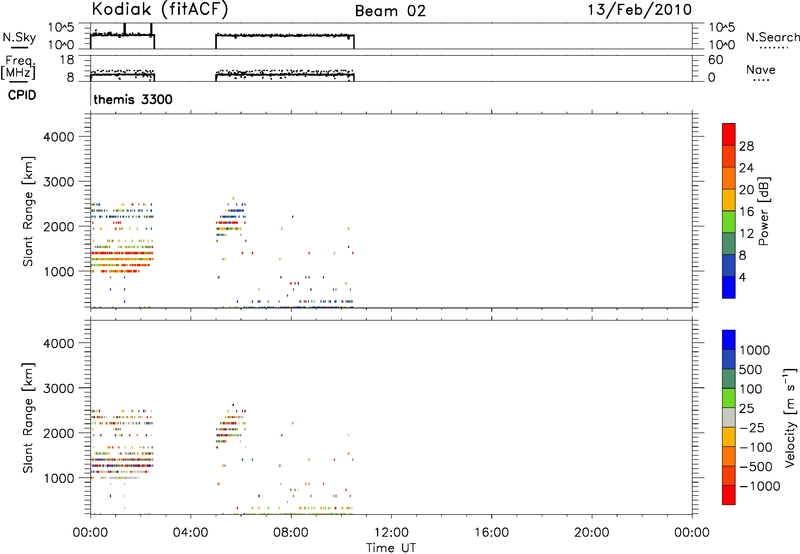Select the bright blue bottom Power colorbar segment

(729, 287)
